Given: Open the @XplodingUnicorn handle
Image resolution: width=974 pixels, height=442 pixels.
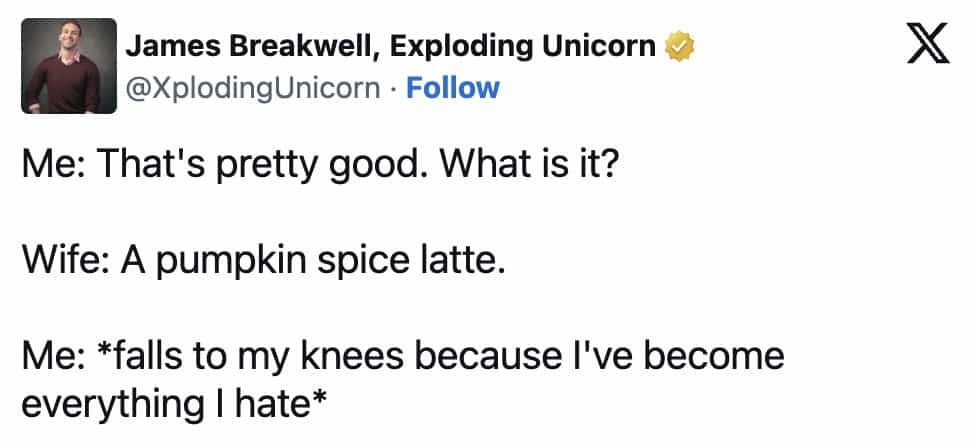Looking at the screenshot, I should (251, 87).
